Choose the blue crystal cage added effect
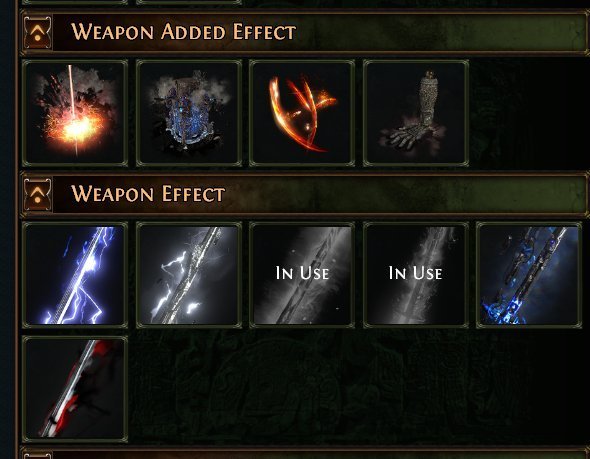 click(x=189, y=113)
